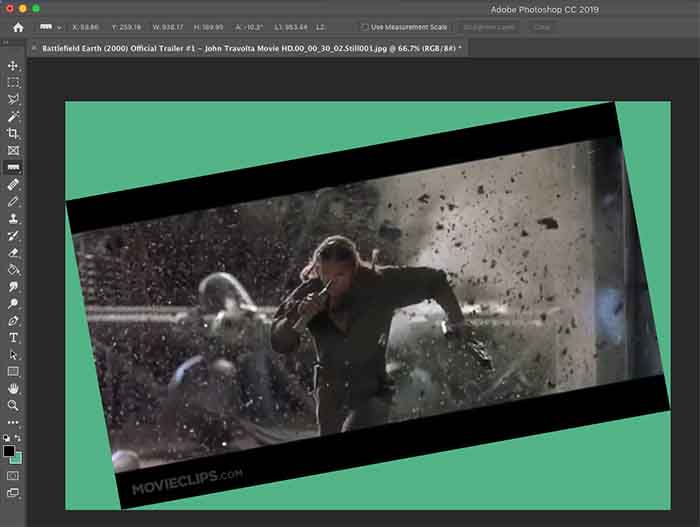
Task: Open the black foreground color swatch
Action: click(x=9, y=451)
